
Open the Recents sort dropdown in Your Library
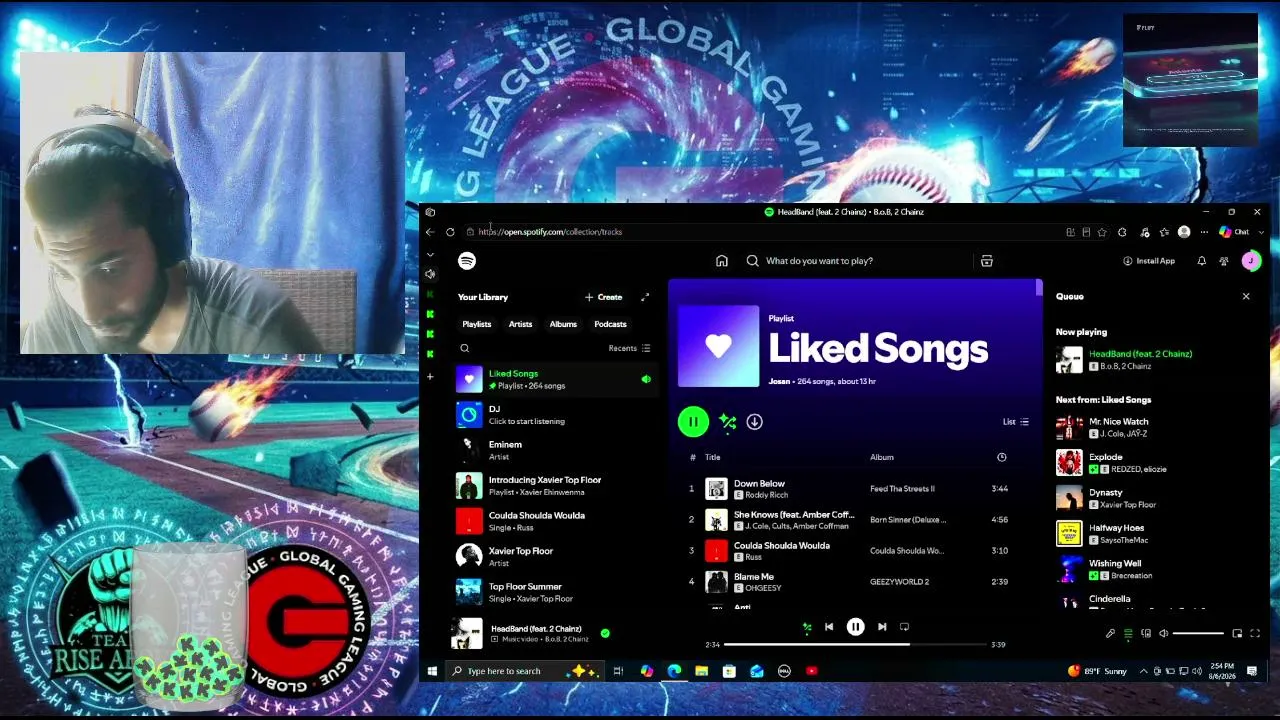[x=629, y=348]
